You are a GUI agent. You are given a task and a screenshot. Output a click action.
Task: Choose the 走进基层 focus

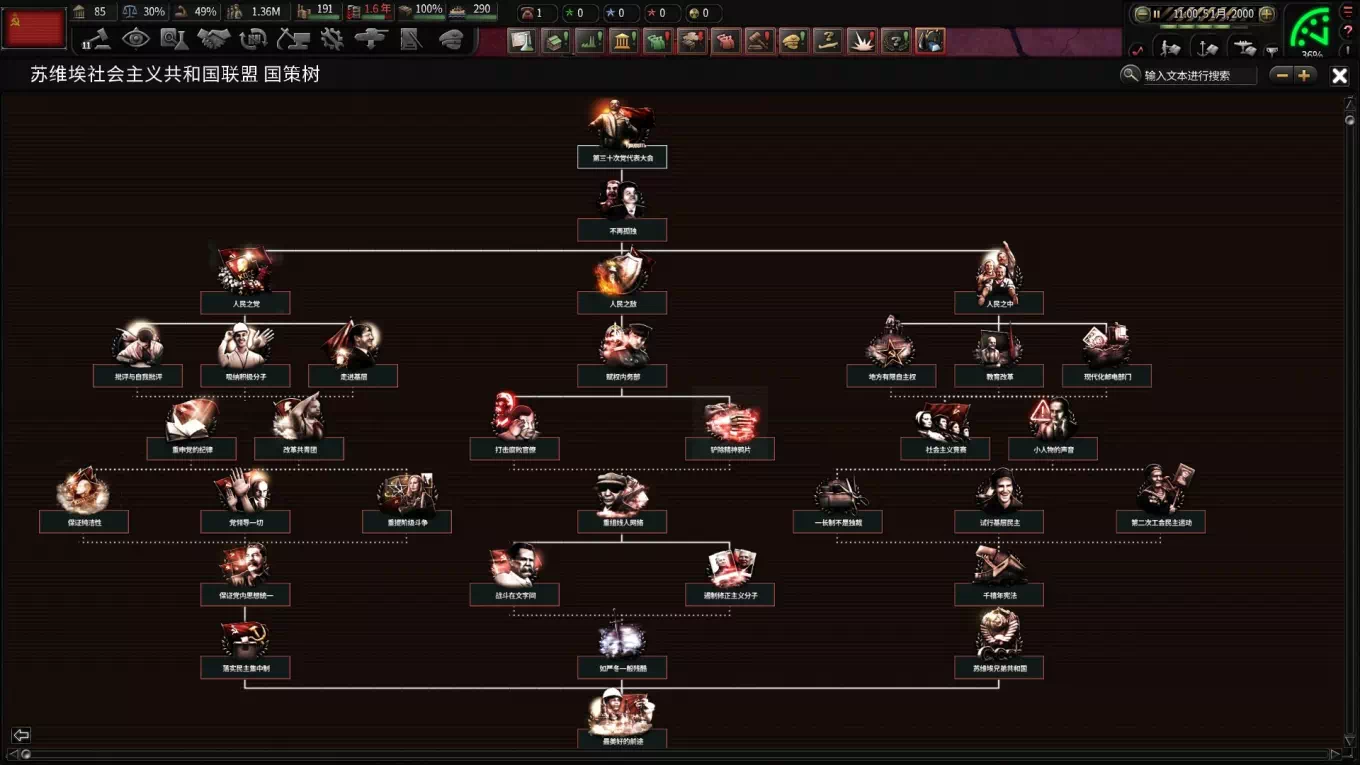[353, 376]
